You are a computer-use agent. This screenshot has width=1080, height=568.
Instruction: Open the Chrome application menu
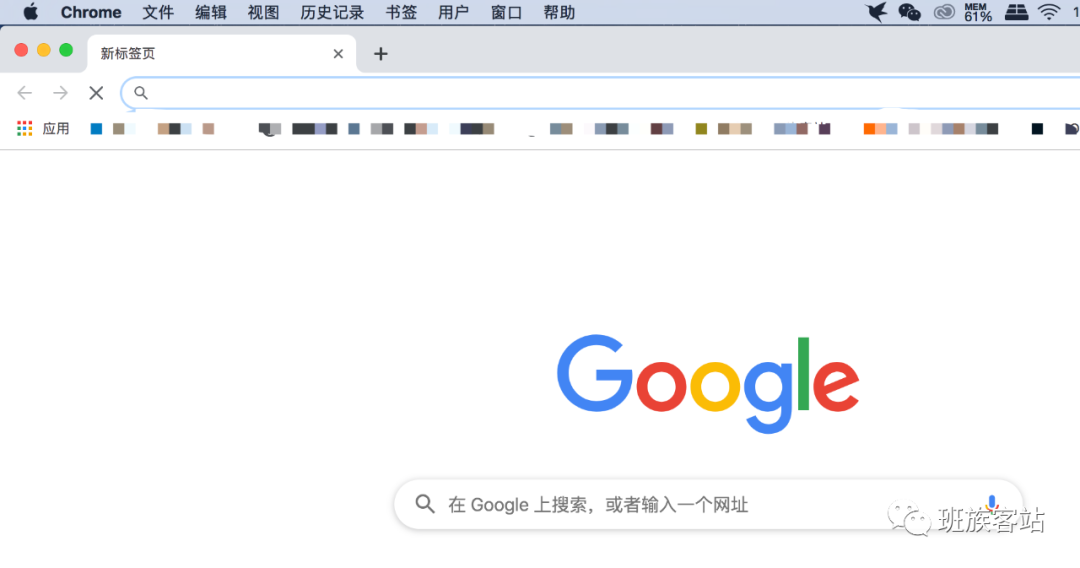91,12
